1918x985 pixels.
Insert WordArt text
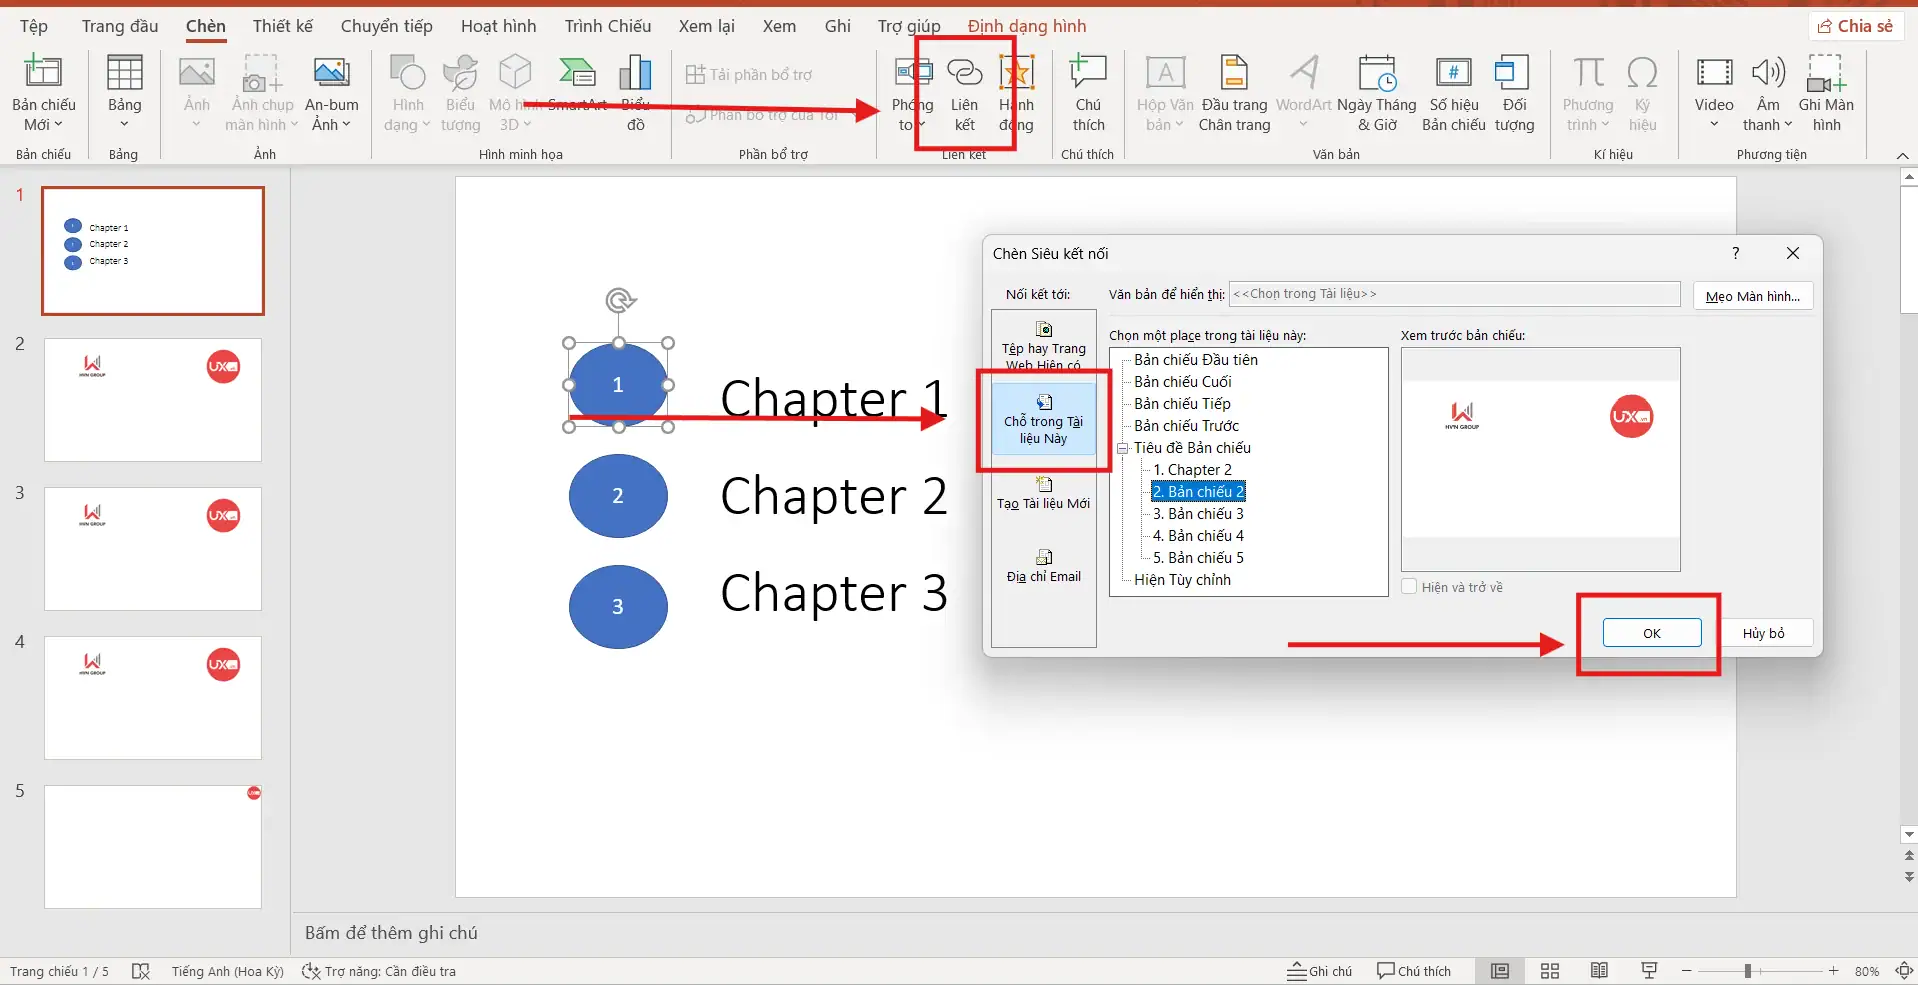tap(1303, 90)
